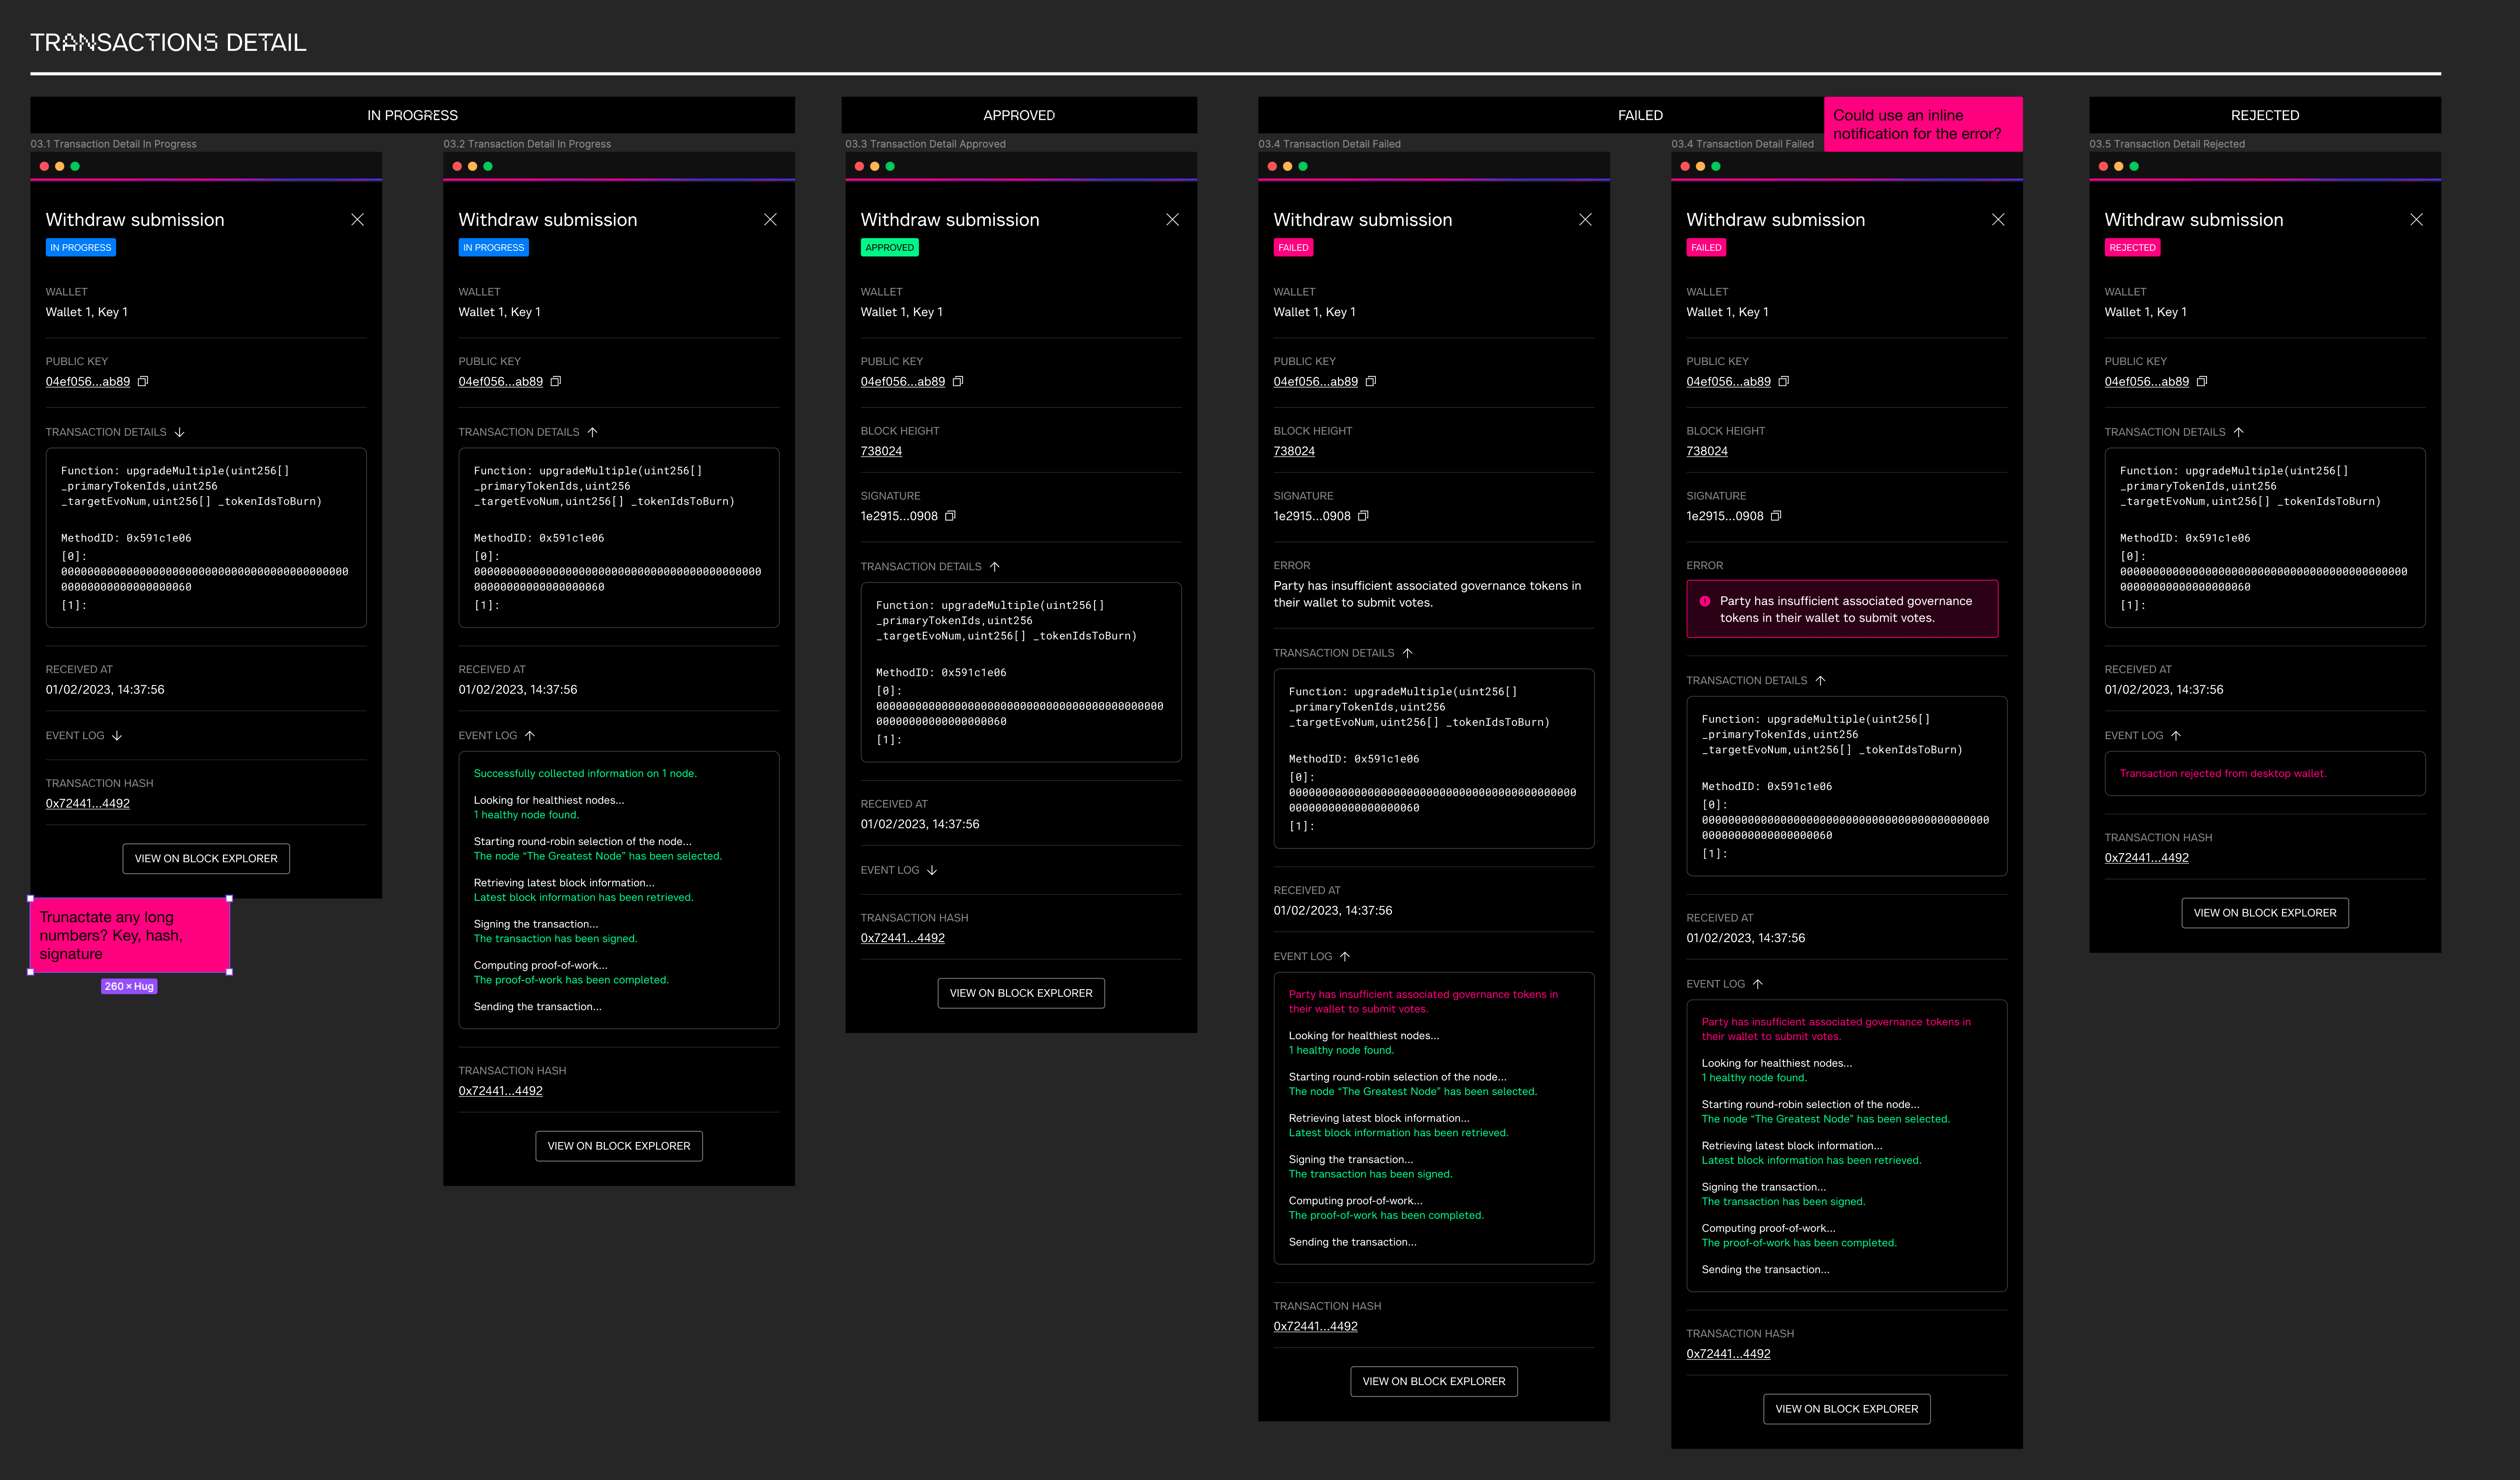2520x1480 pixels.
Task: Click the green traffic light dot on the In Progress modal
Action: click(76, 165)
